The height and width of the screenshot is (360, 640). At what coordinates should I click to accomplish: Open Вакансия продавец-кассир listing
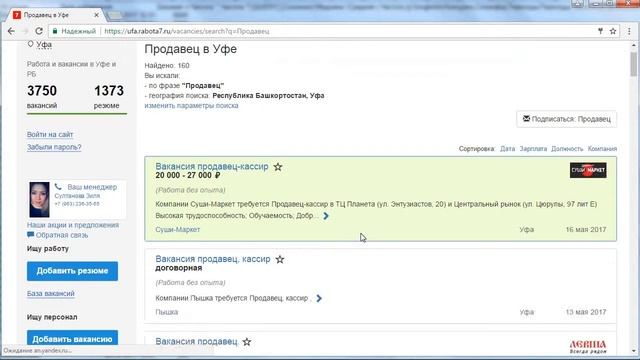pos(212,167)
